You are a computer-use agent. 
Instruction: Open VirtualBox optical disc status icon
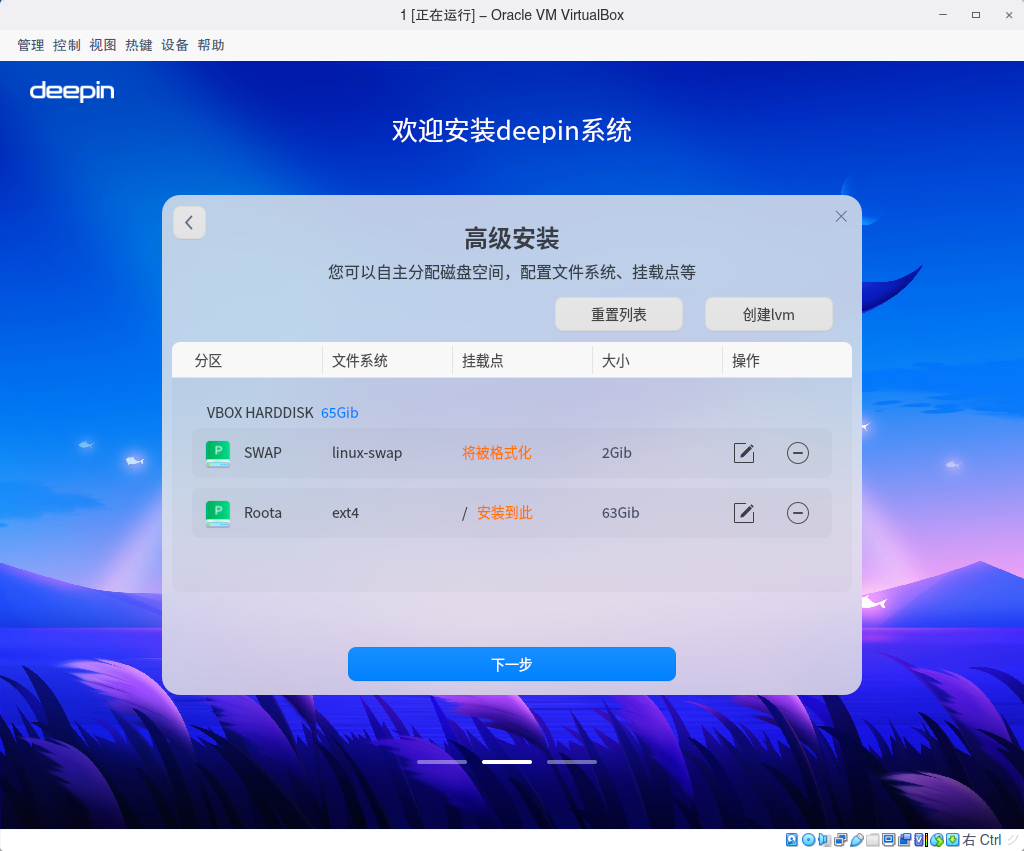coord(808,840)
